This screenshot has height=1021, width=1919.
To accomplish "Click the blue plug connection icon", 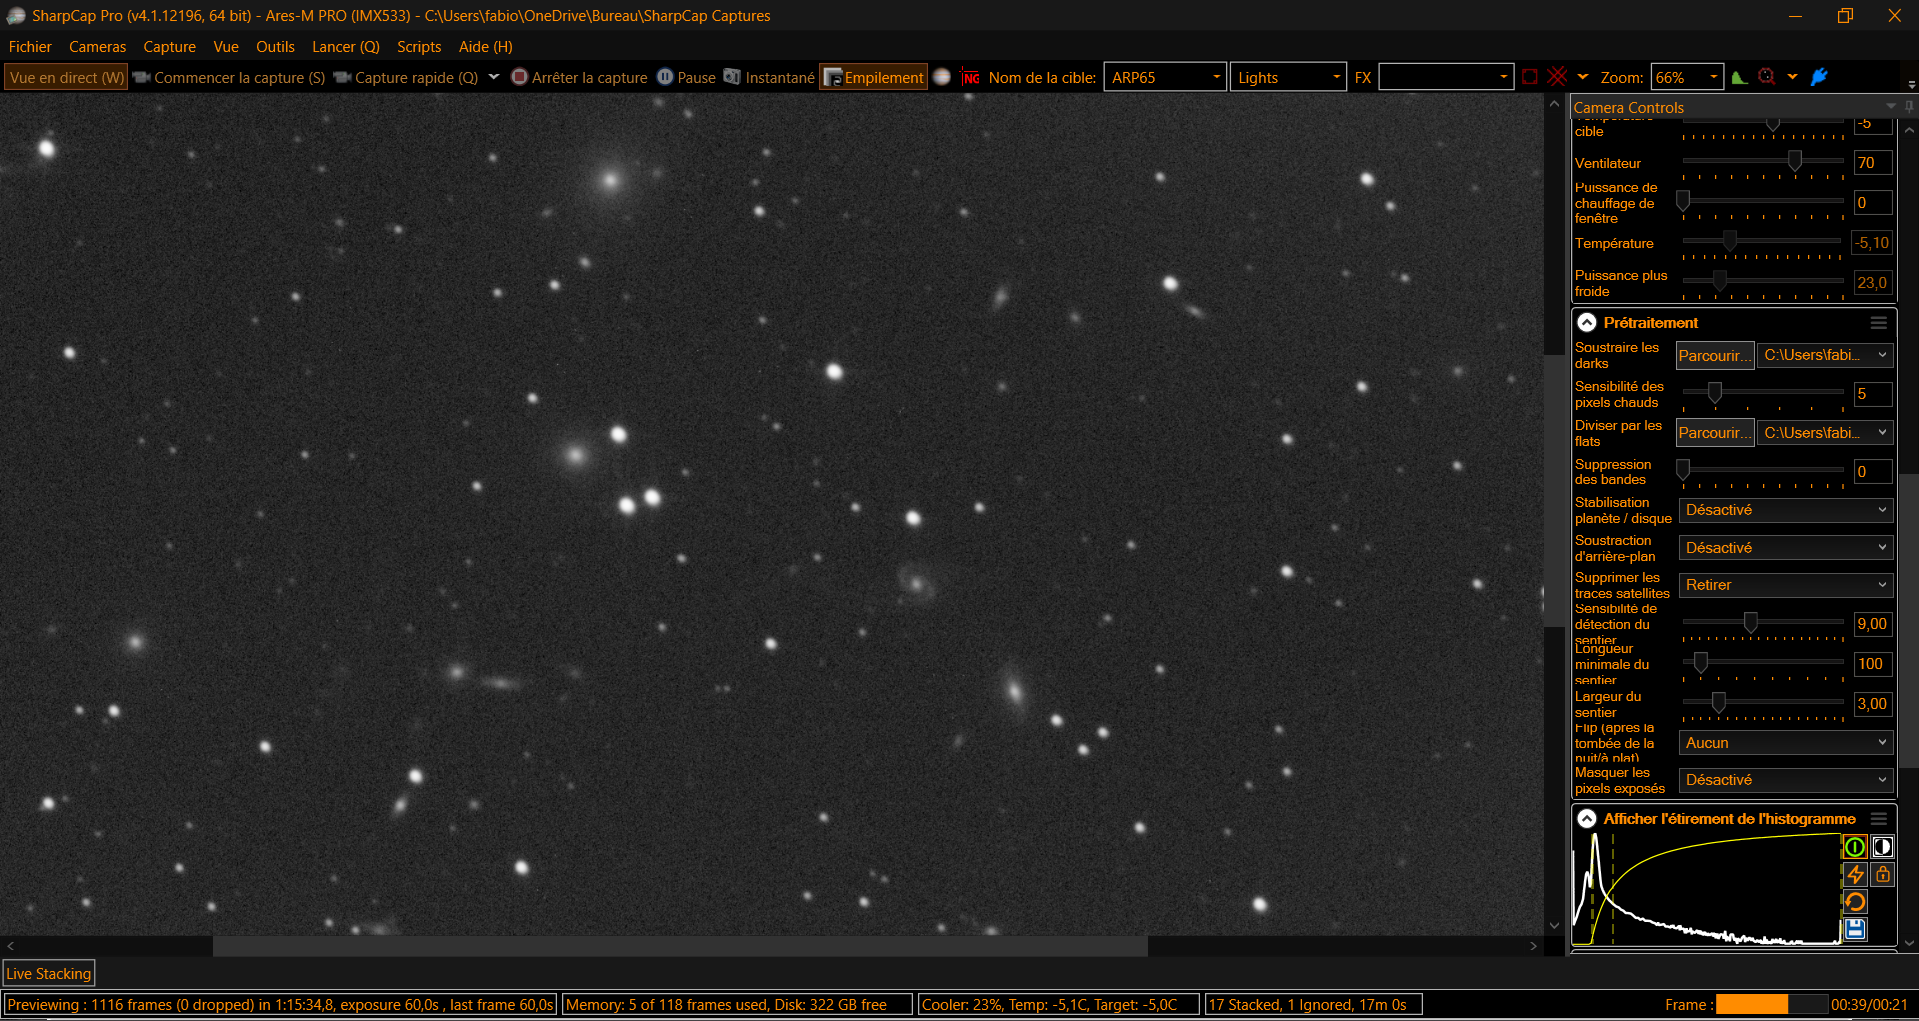I will point(1820,77).
